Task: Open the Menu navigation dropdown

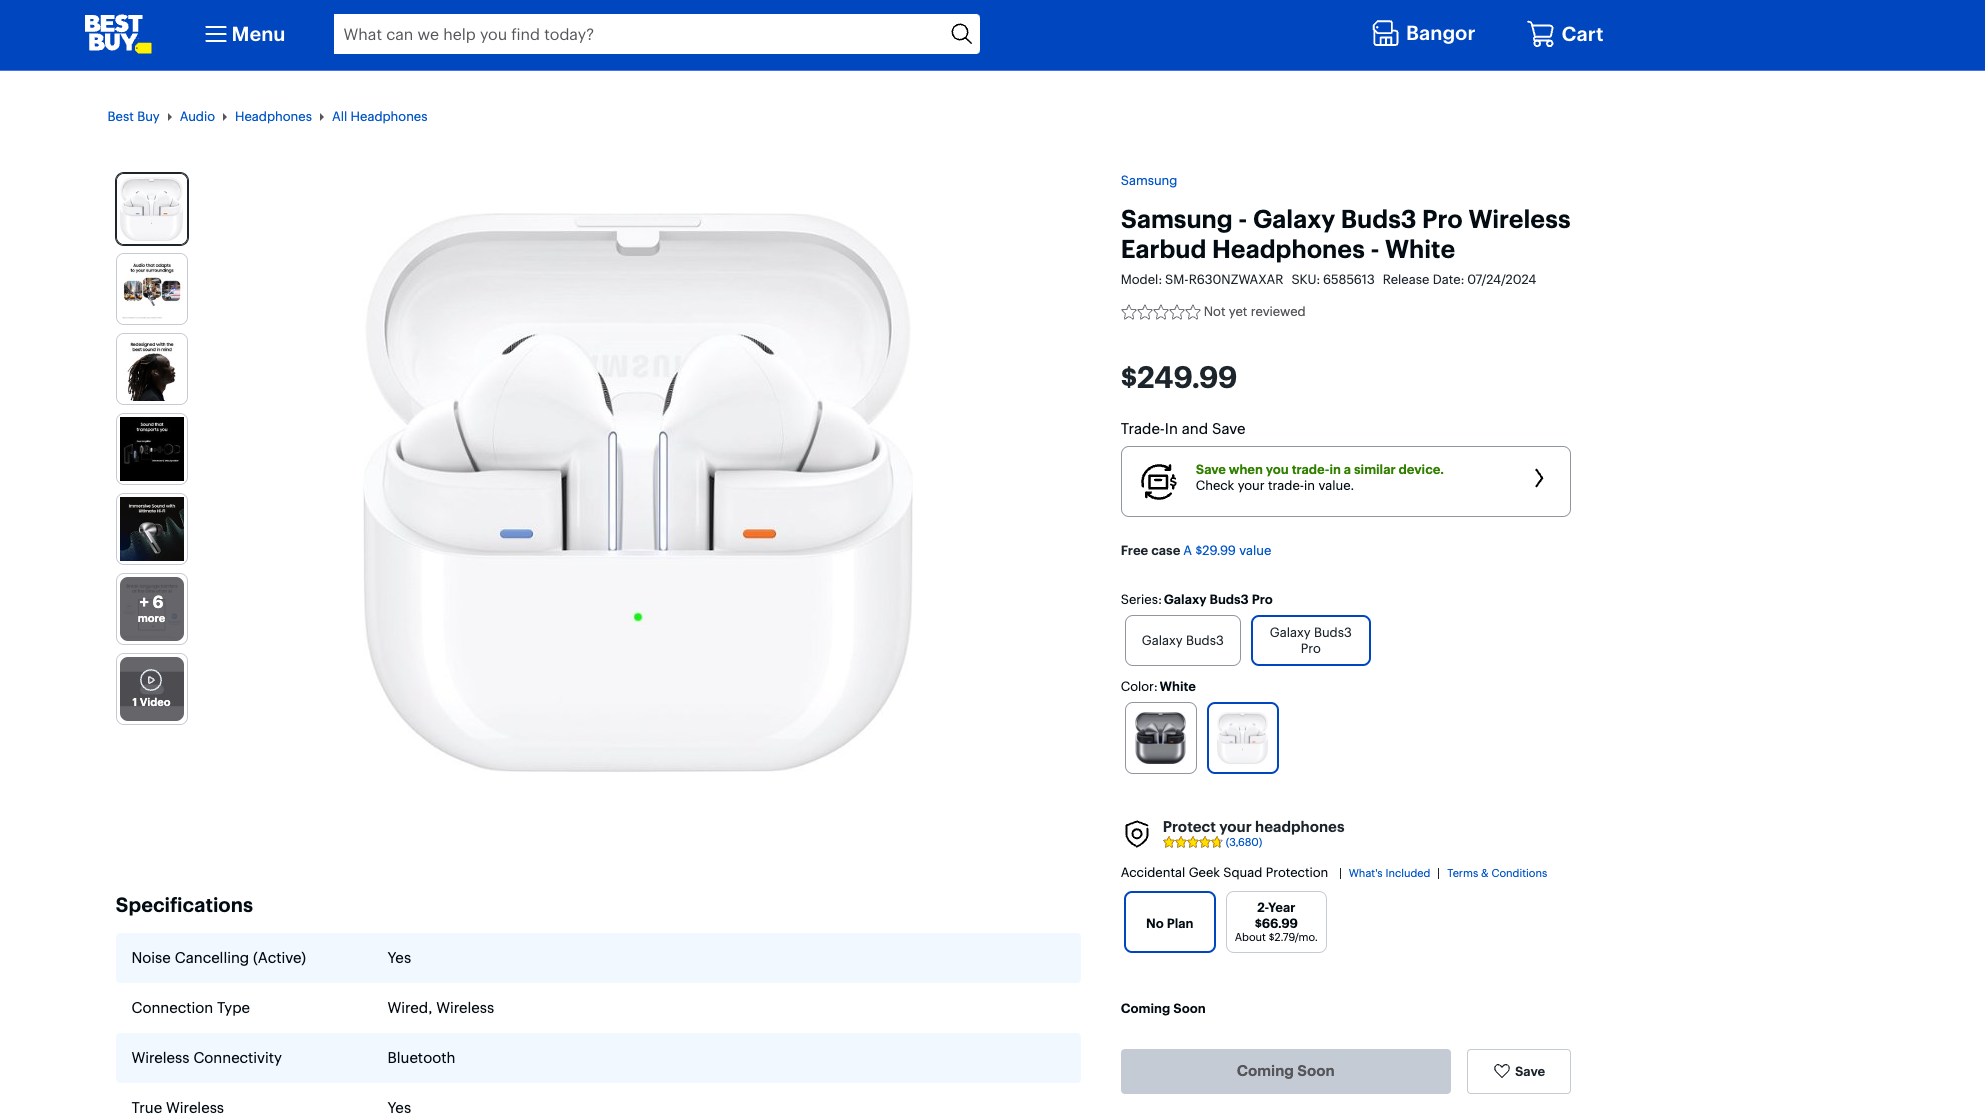Action: pos(243,33)
